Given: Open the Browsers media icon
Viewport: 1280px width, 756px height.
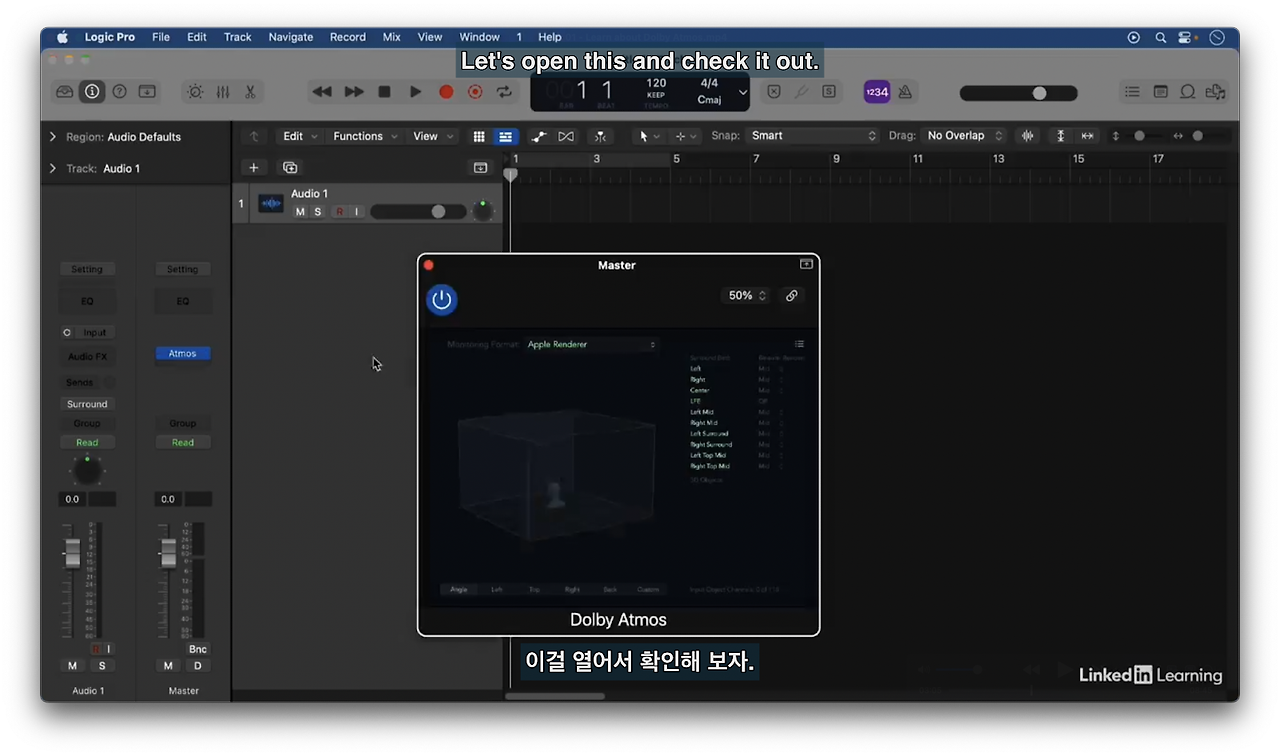Looking at the screenshot, I should (x=1215, y=92).
